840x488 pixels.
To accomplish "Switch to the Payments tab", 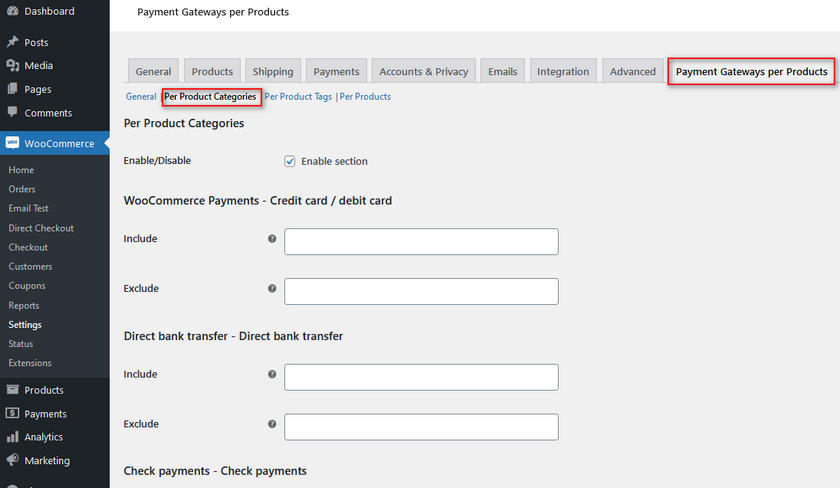I will (336, 71).
